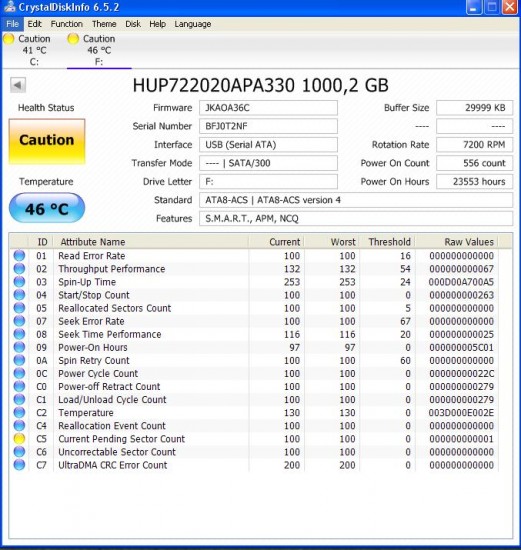The height and width of the screenshot is (550, 521).
Task: Click the CrystalDiskInfo title bar app icon
Action: click(x=9, y=7)
